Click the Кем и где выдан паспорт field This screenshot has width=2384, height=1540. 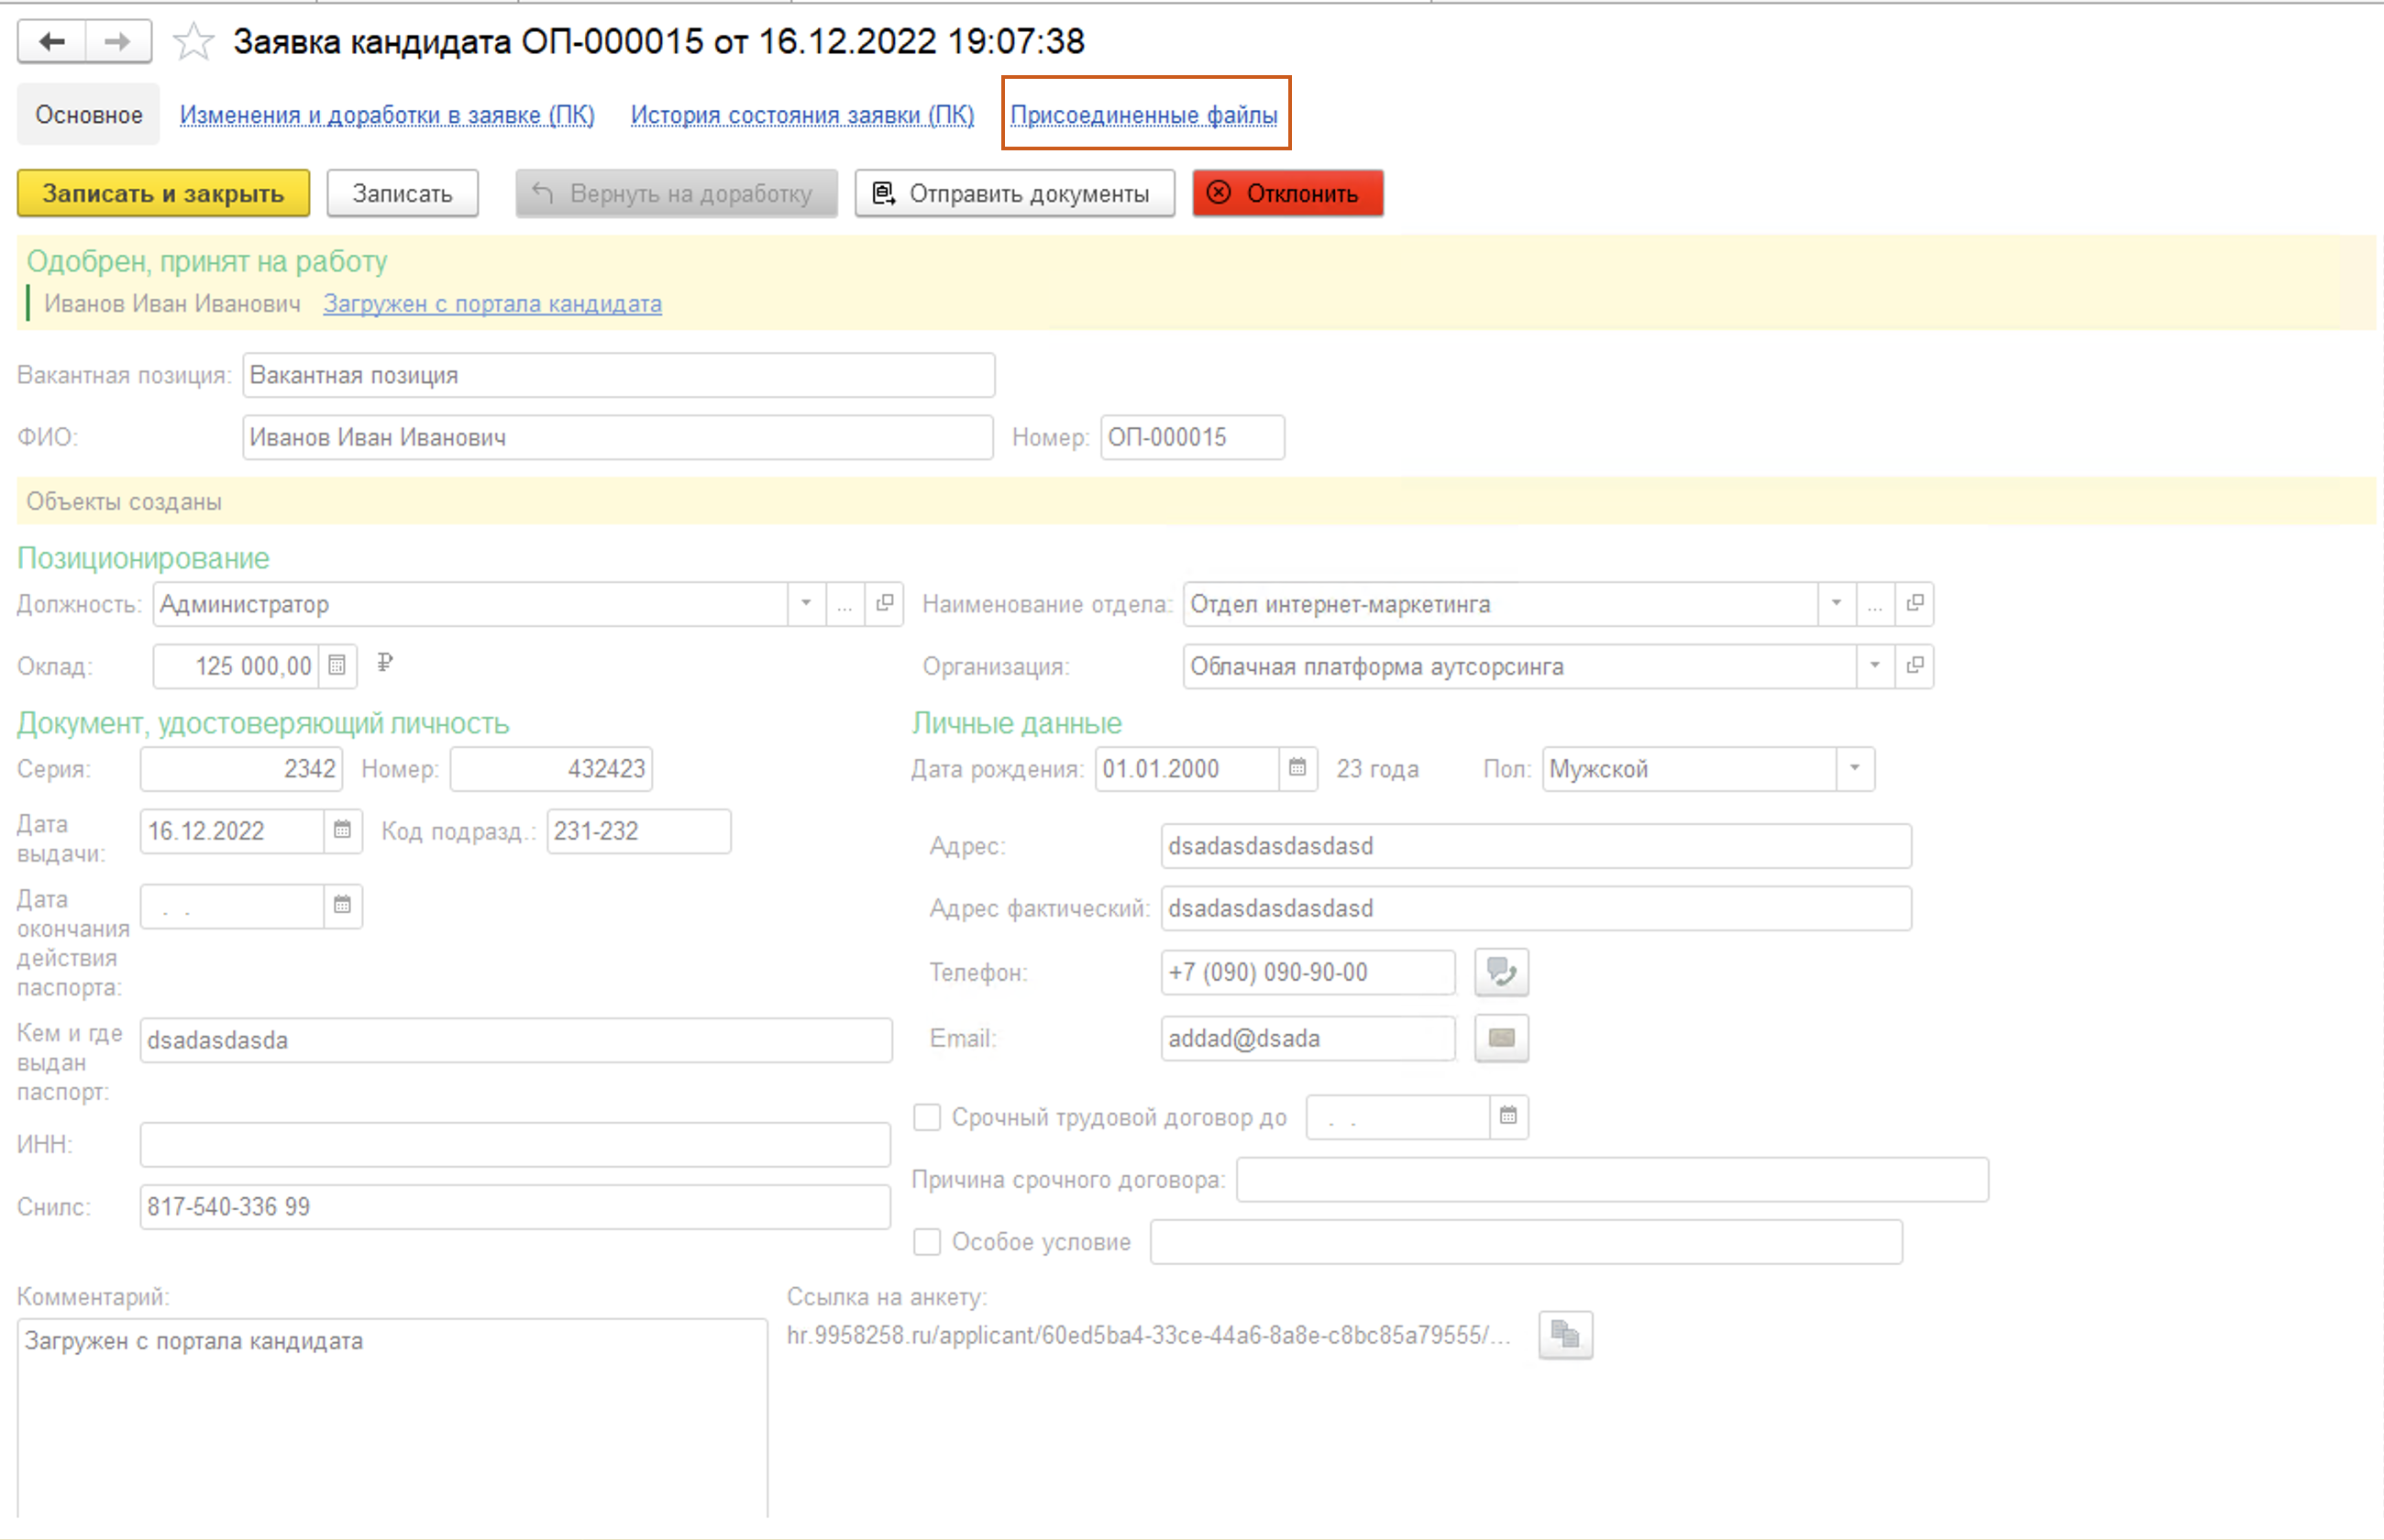516,1040
